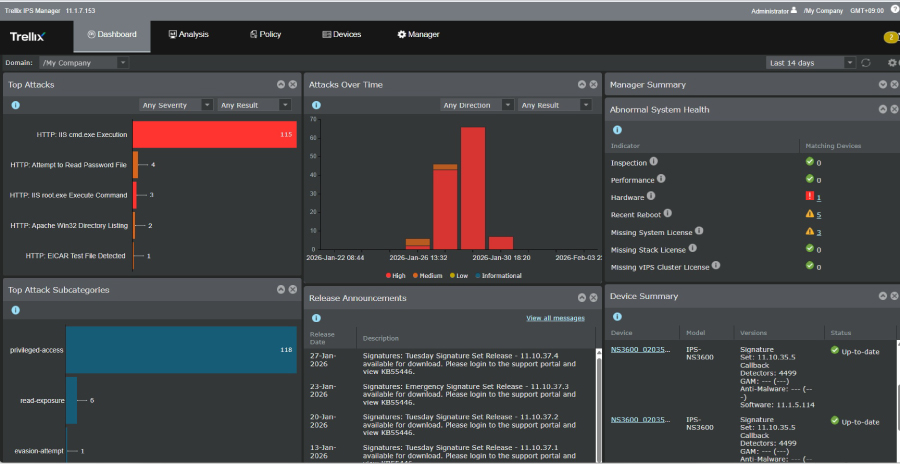Close the Attacks Over Time panel
This screenshot has height=464, width=900.
pyautogui.click(x=593, y=84)
